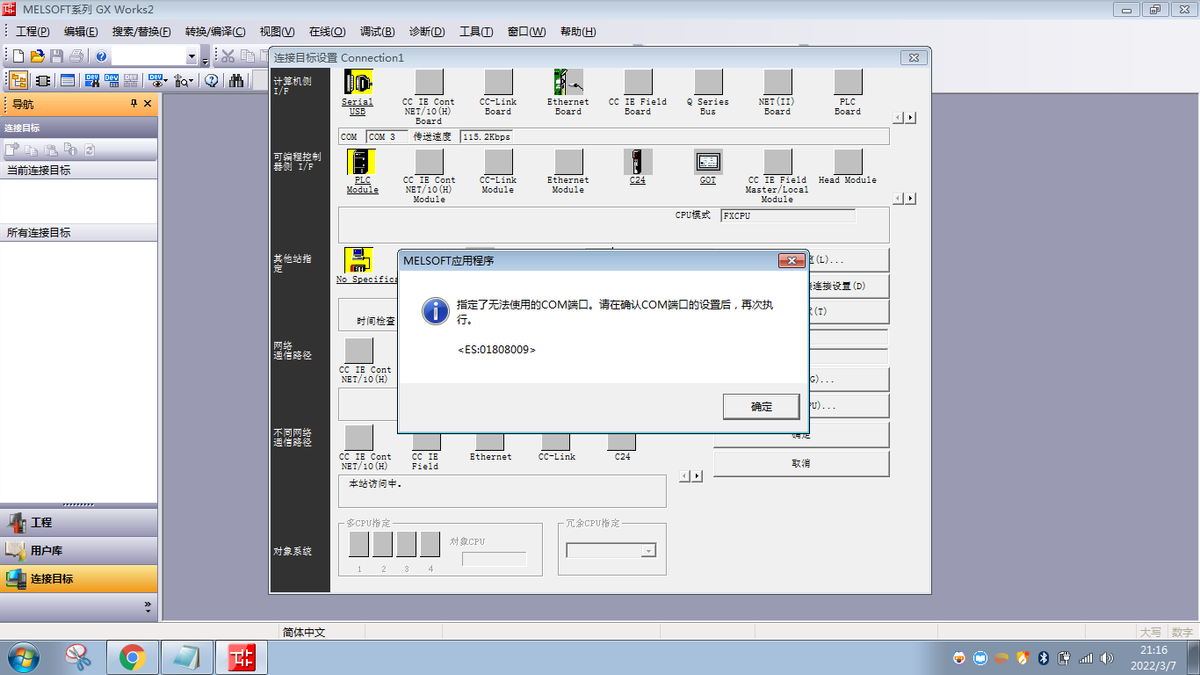
Task: Open the toolbar combo box dropdown arrow
Action: [x=189, y=55]
